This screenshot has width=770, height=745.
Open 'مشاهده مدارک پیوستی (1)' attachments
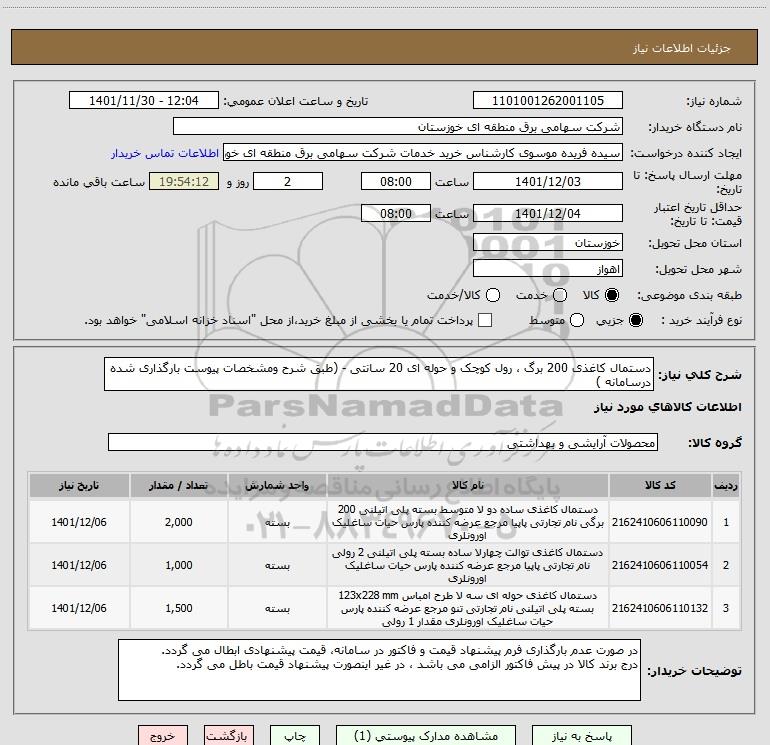(425, 735)
